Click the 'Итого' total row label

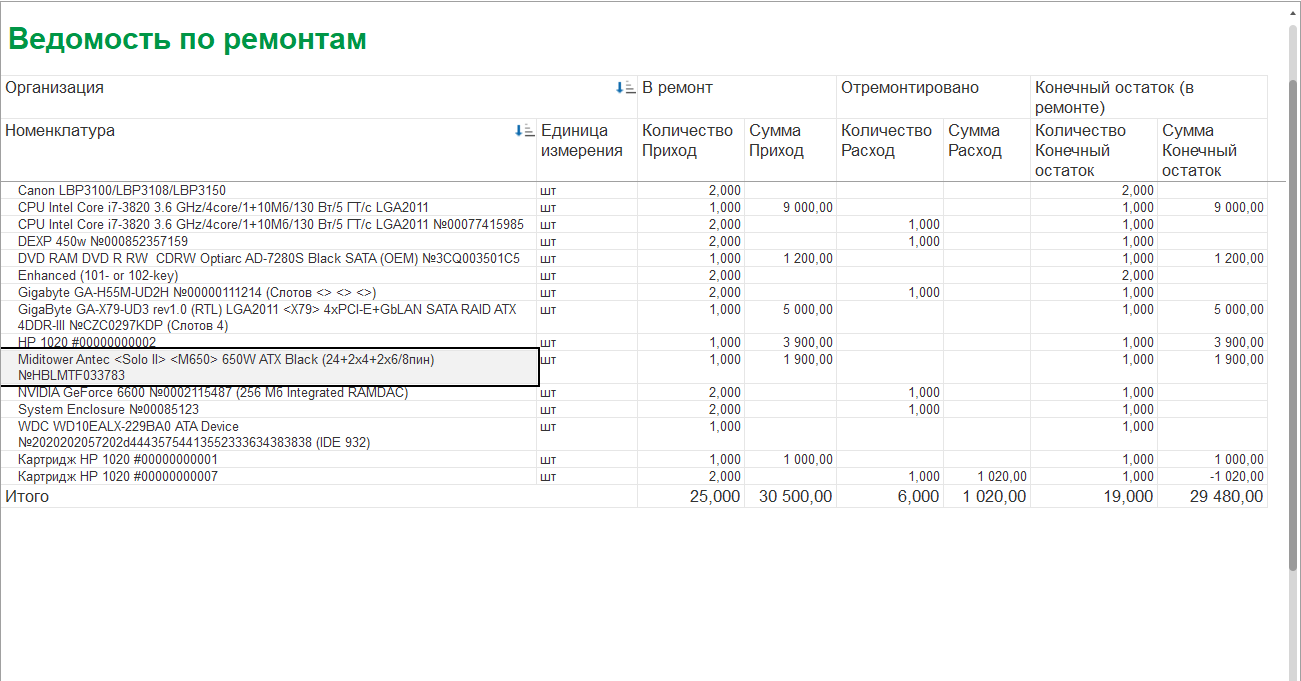[x=27, y=497]
